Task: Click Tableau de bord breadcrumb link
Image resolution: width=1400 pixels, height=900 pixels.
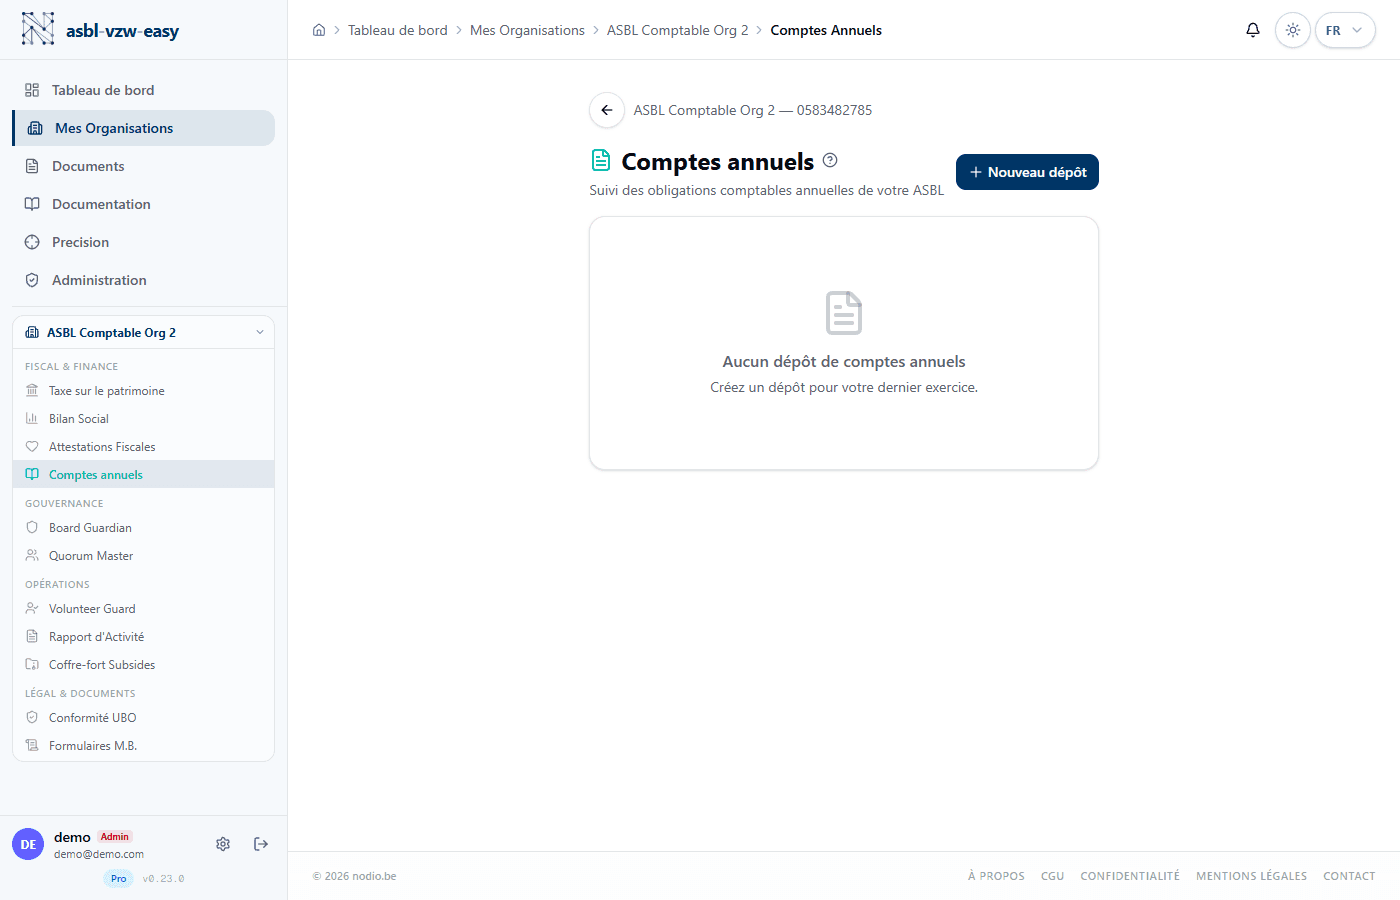Action: 398,30
